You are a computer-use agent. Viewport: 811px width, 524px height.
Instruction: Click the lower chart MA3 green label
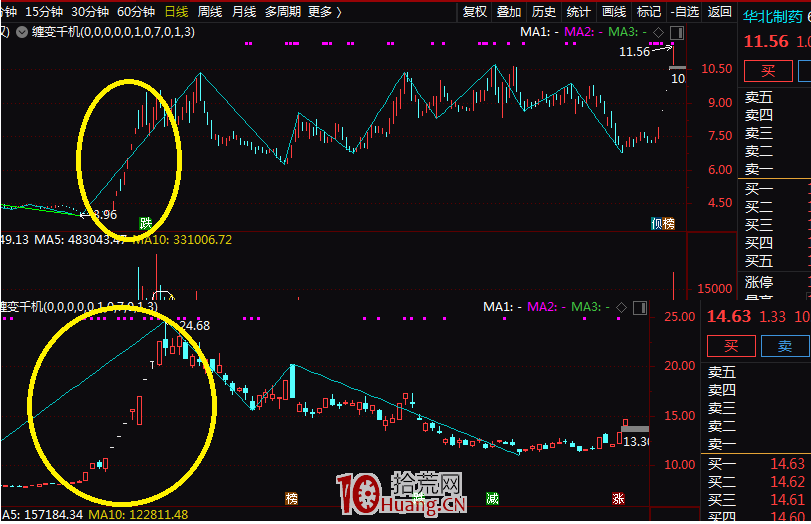click(x=590, y=307)
